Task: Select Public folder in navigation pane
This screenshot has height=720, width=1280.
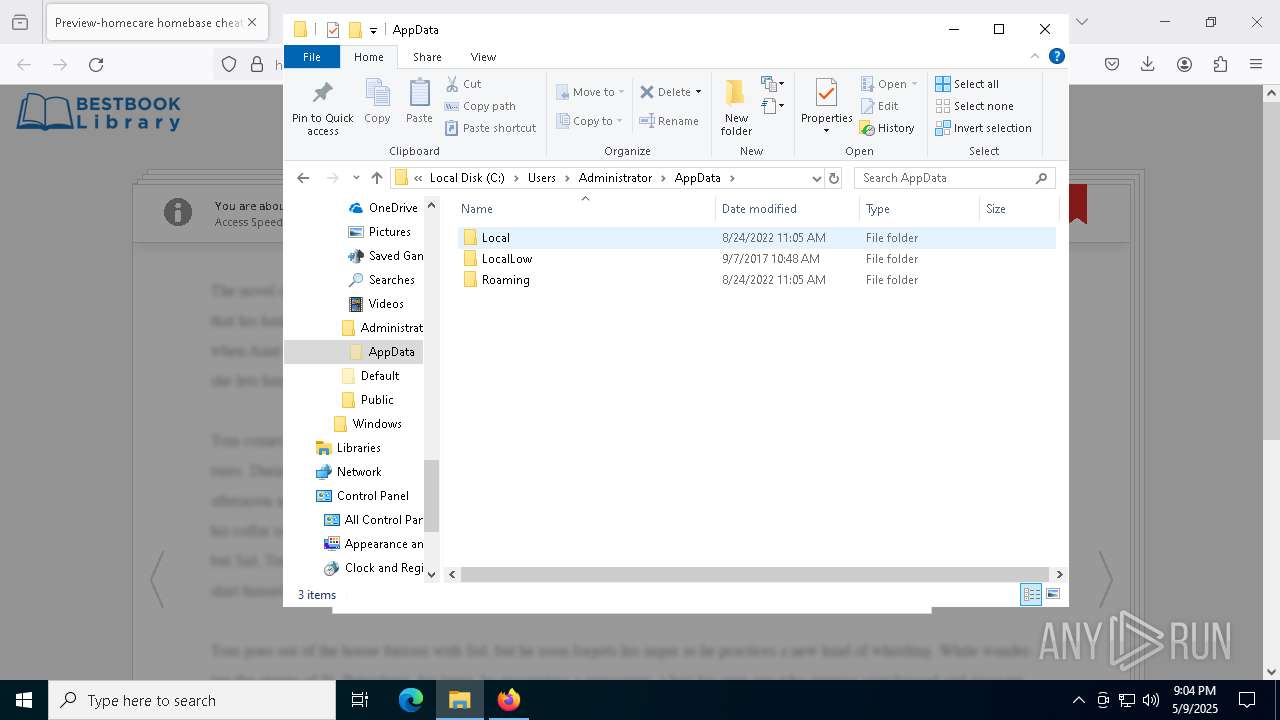Action: click(368, 400)
